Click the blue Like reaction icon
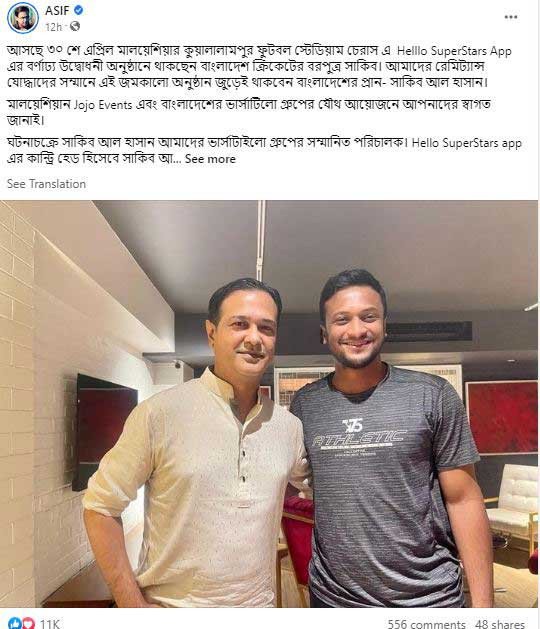 pos(14,623)
